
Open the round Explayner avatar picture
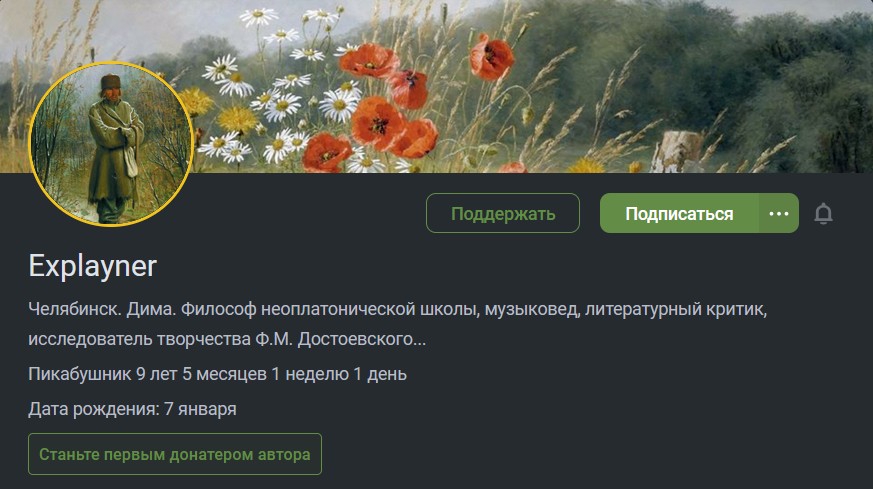click(111, 144)
